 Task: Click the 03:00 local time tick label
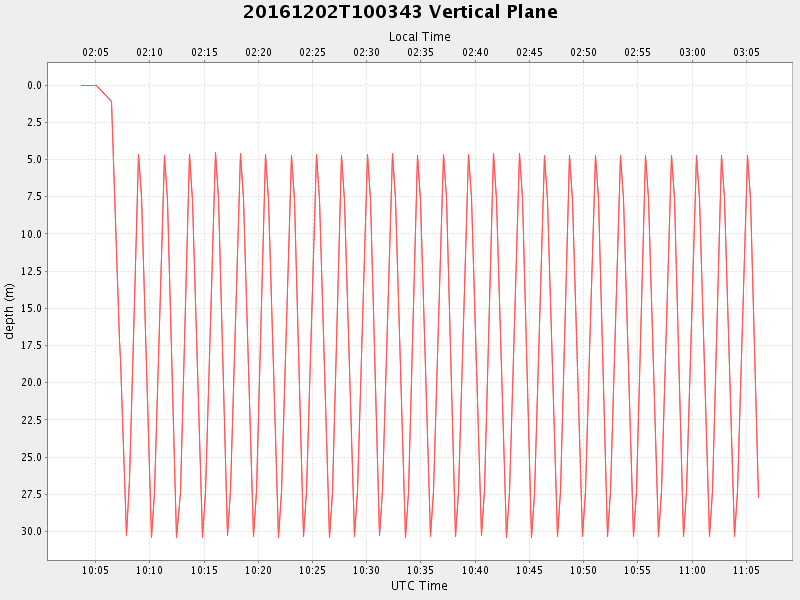[692, 52]
